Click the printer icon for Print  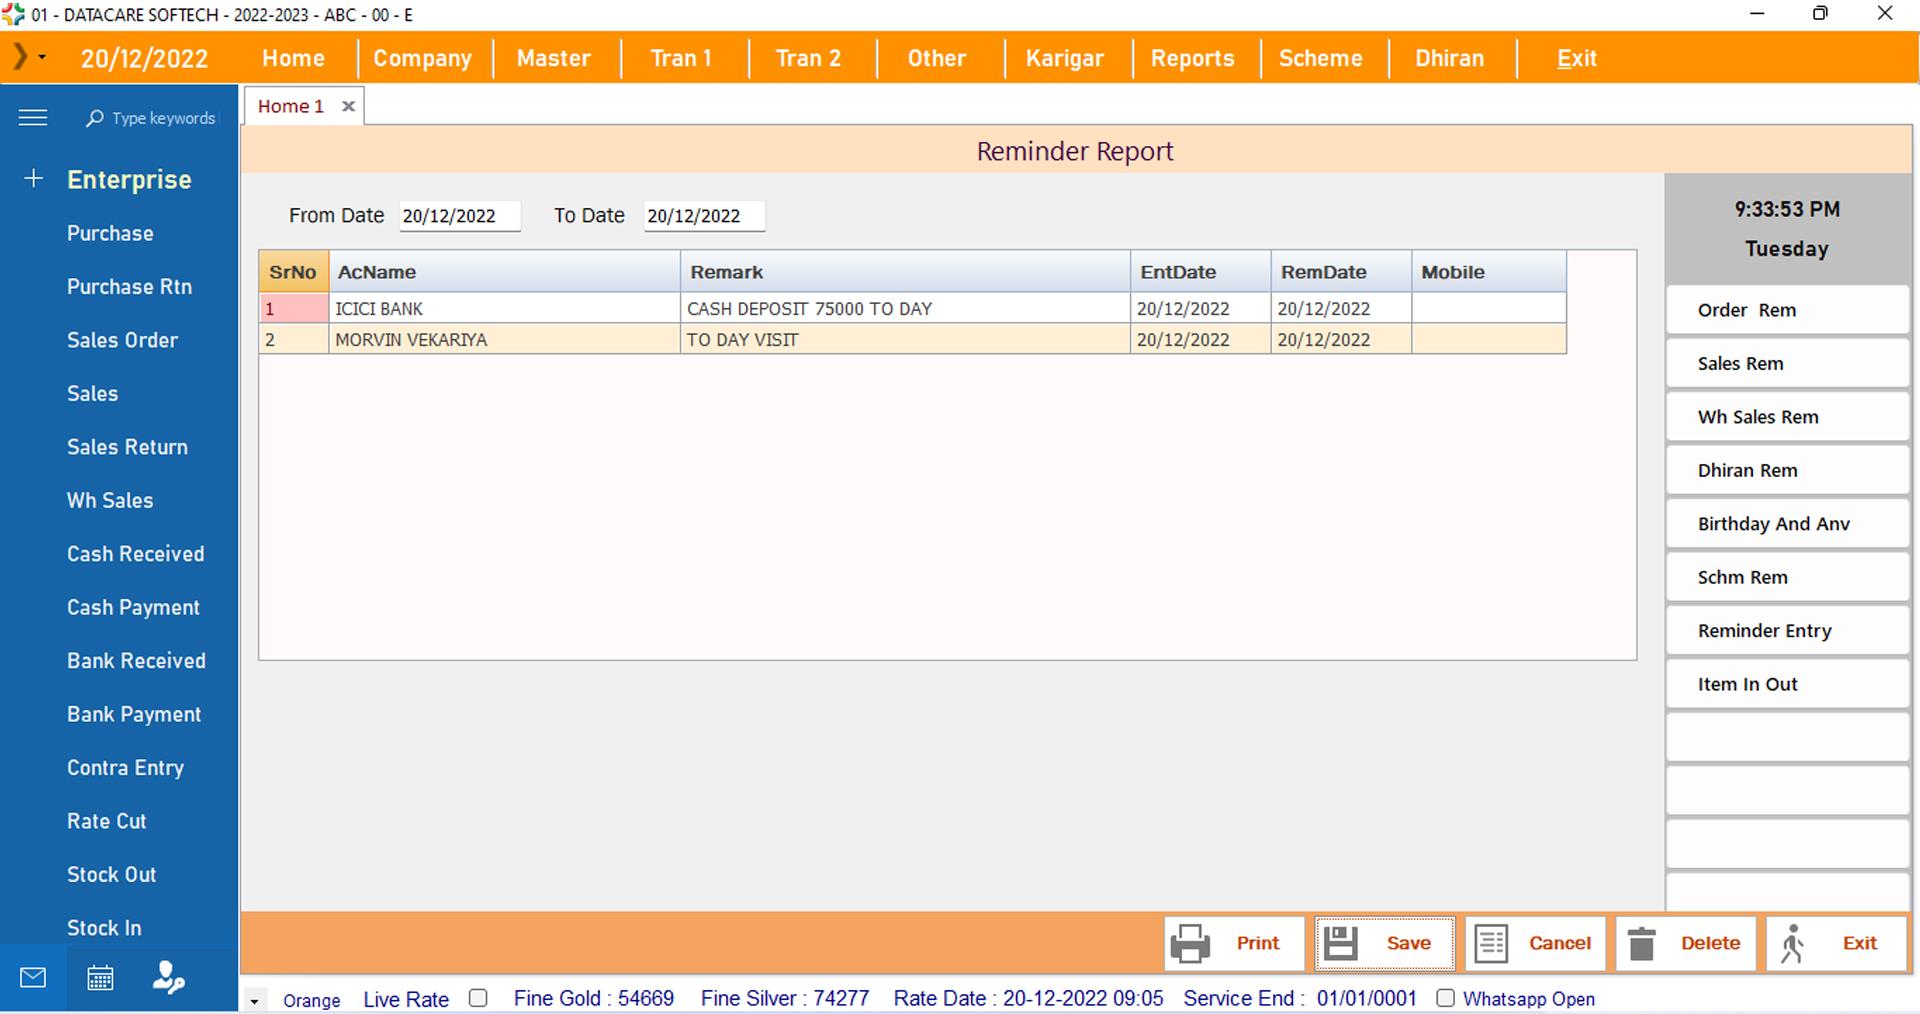1190,943
